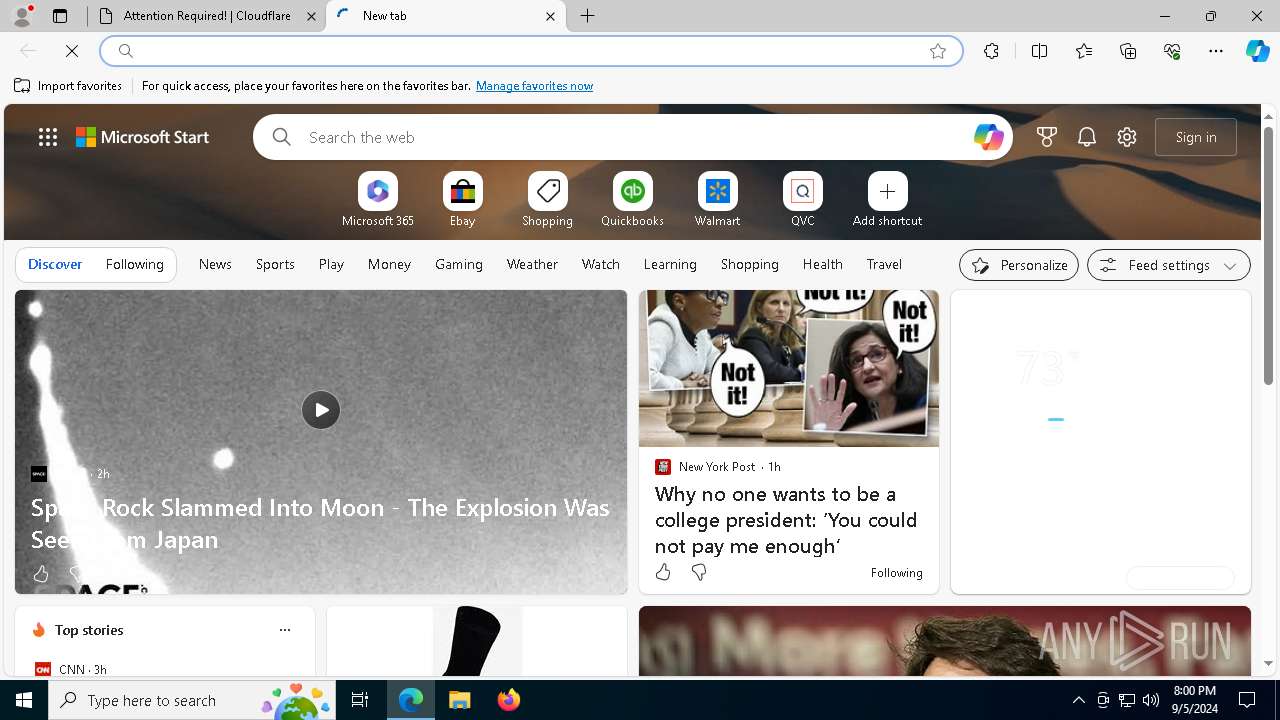Click the Microsoft Start logo
The image size is (1280, 720).
pos(143,137)
